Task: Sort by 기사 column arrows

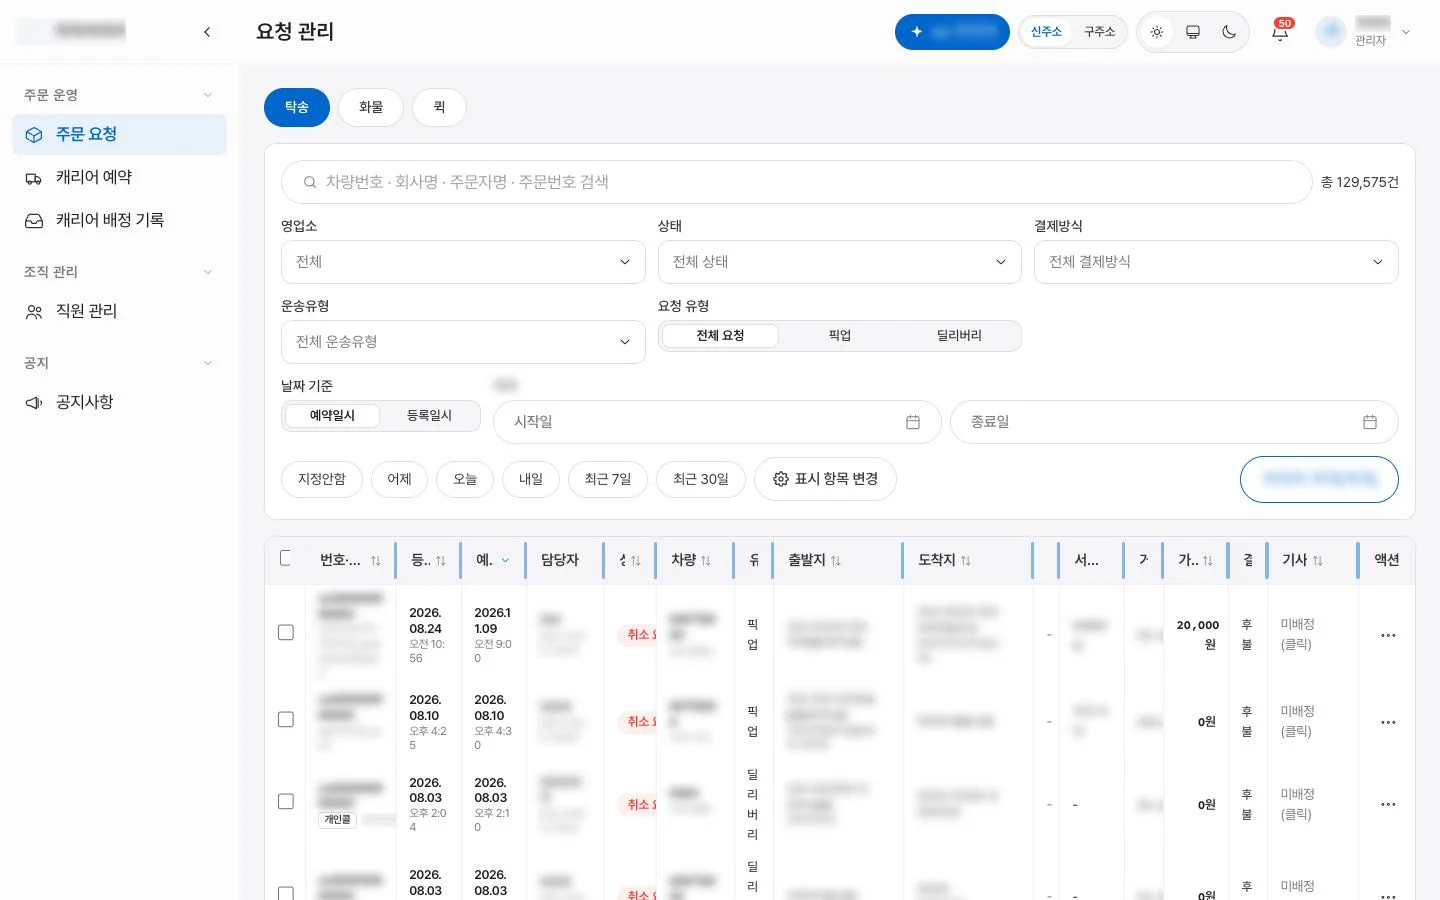Action: point(1318,561)
